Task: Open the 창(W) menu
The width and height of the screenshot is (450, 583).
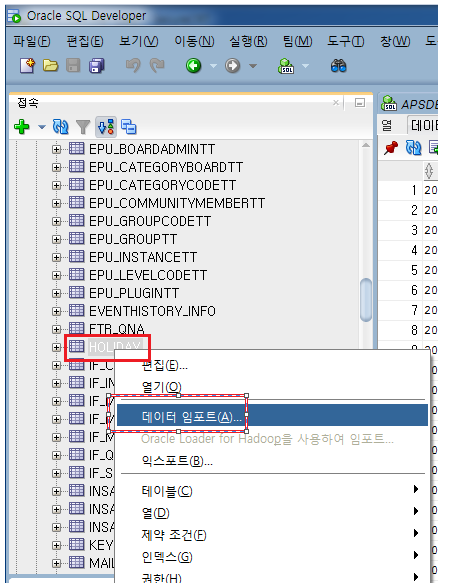Action: [395, 41]
